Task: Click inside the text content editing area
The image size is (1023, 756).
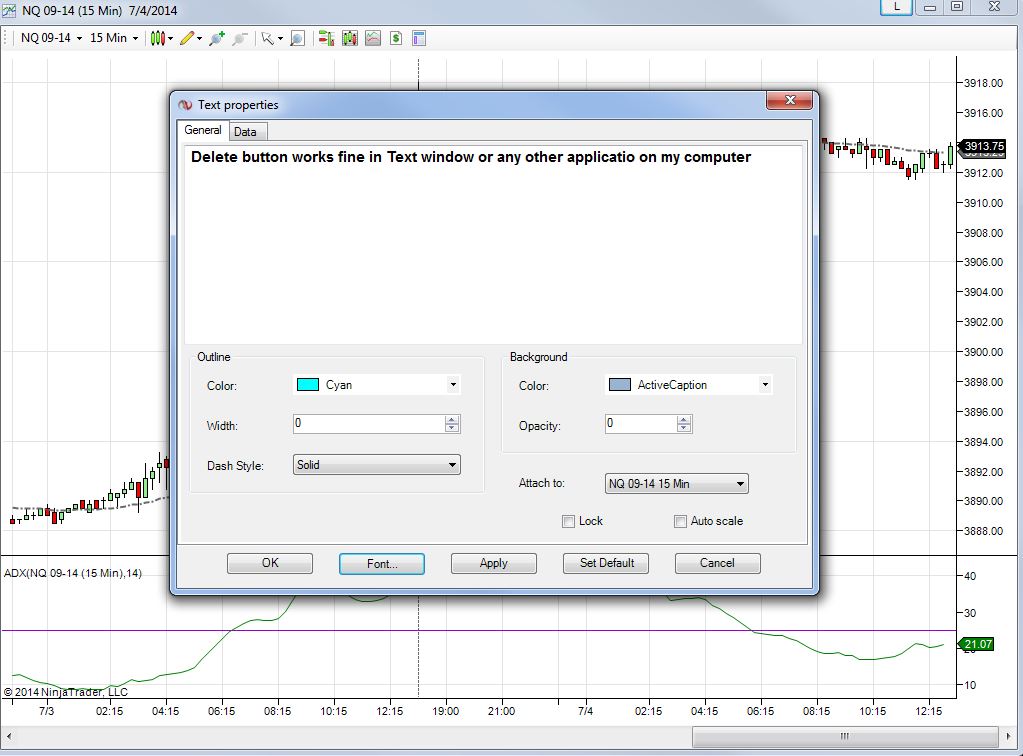Action: (493, 245)
